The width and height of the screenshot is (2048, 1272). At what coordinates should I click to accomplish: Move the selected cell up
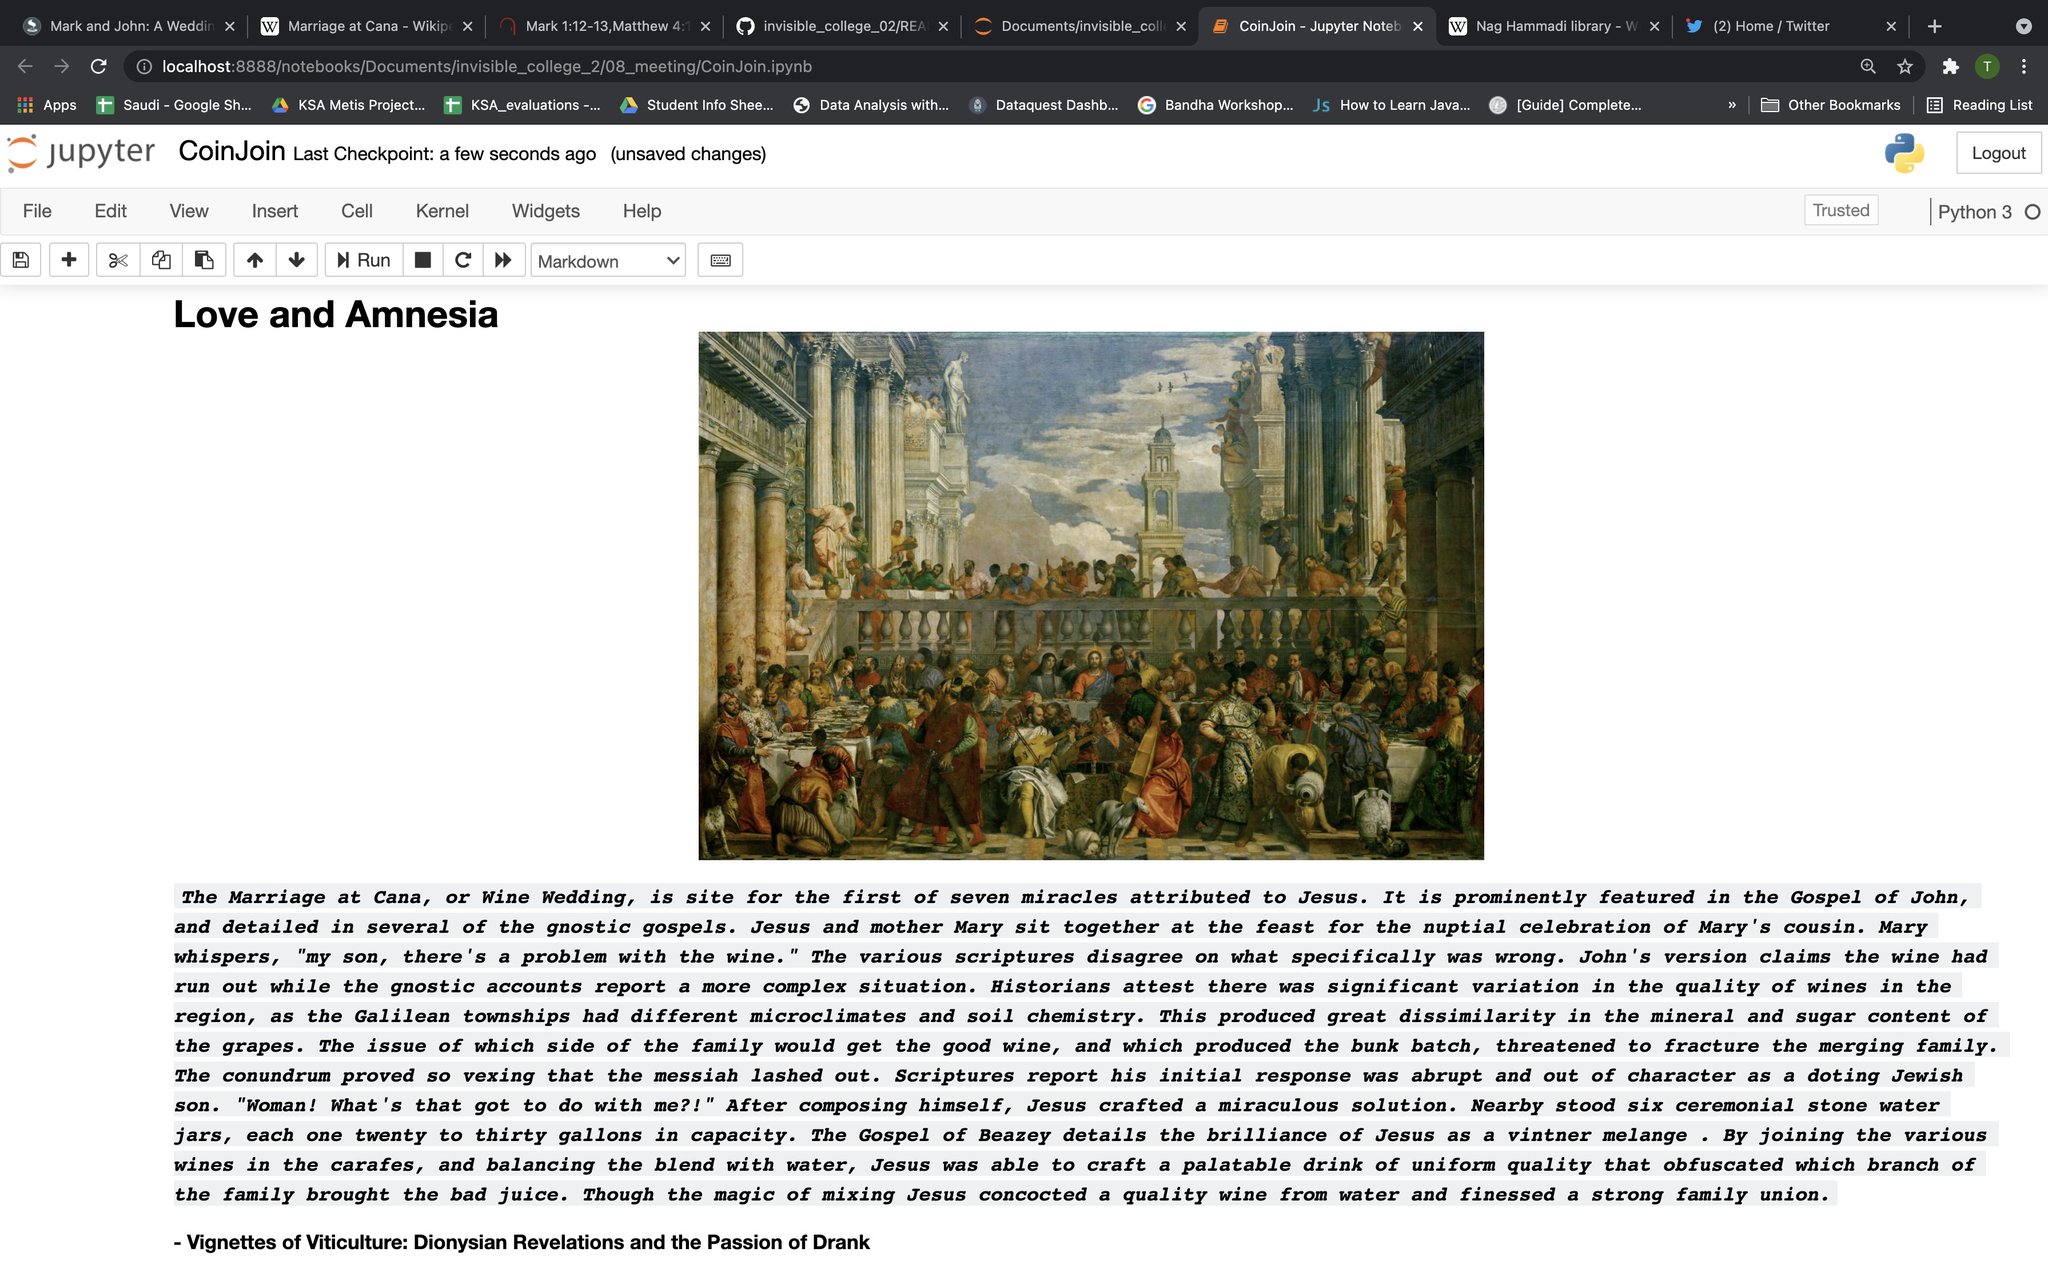click(255, 260)
